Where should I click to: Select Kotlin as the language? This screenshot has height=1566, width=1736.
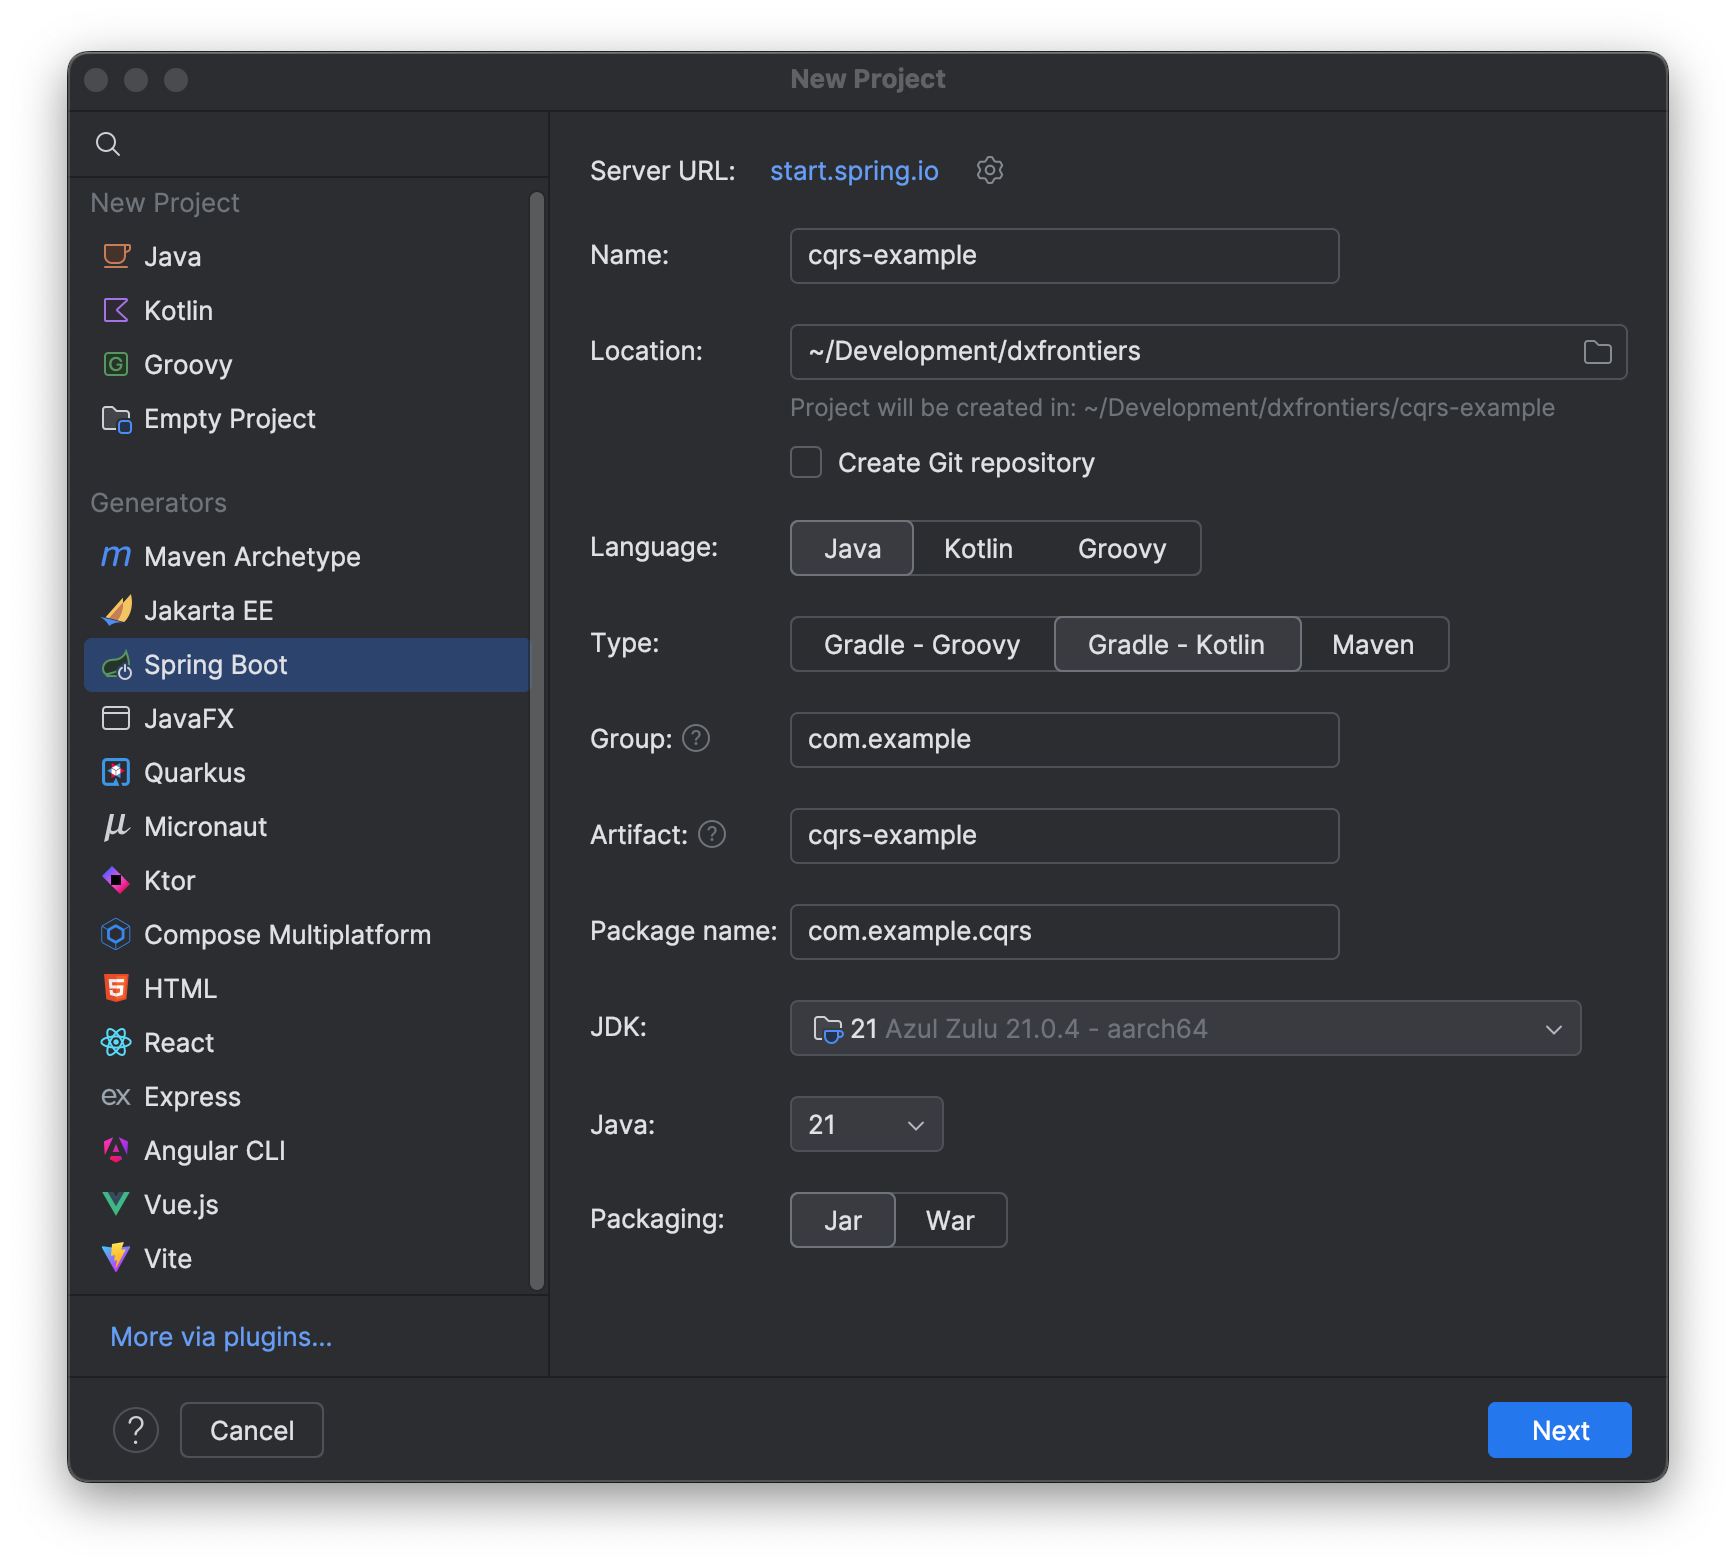click(978, 548)
